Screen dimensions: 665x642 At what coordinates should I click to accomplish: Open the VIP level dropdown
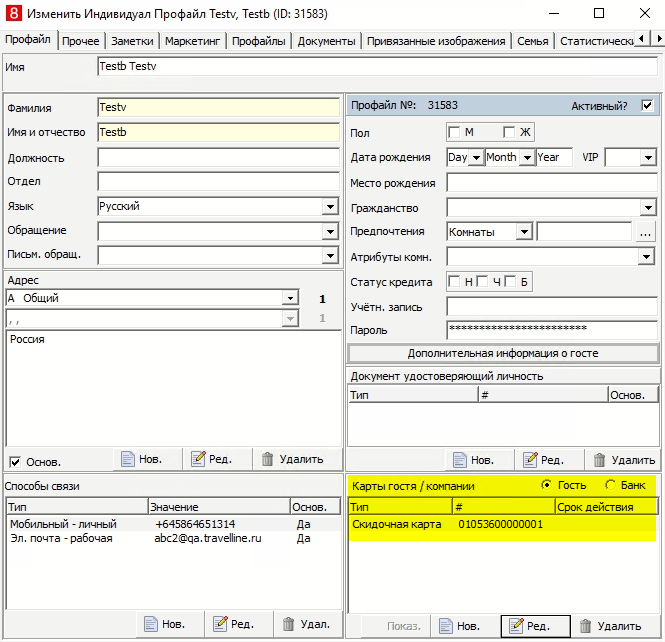pyautogui.click(x=648, y=158)
